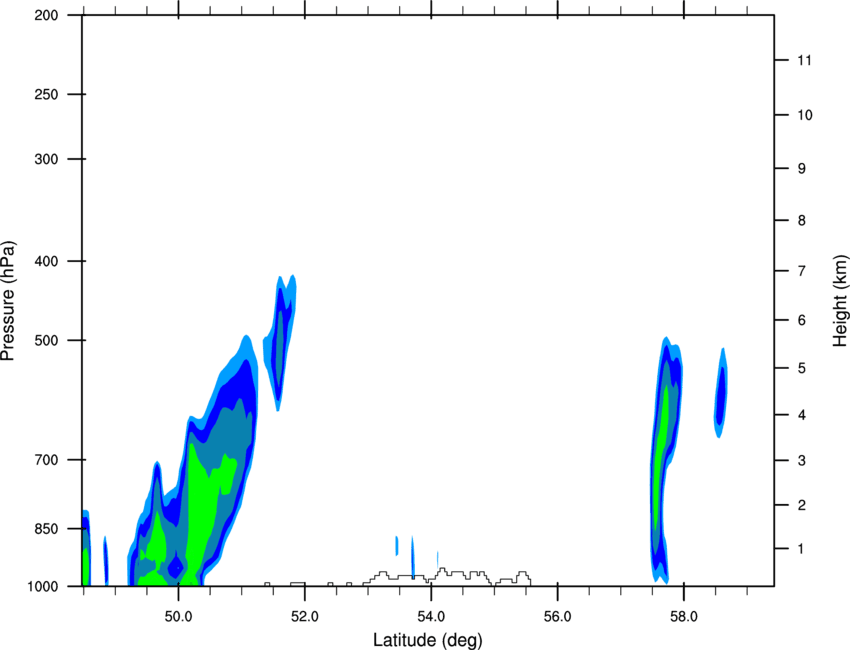Click the 'Pressure (hPa)' axis title
This screenshot has width=850, height=650.
coord(8,301)
